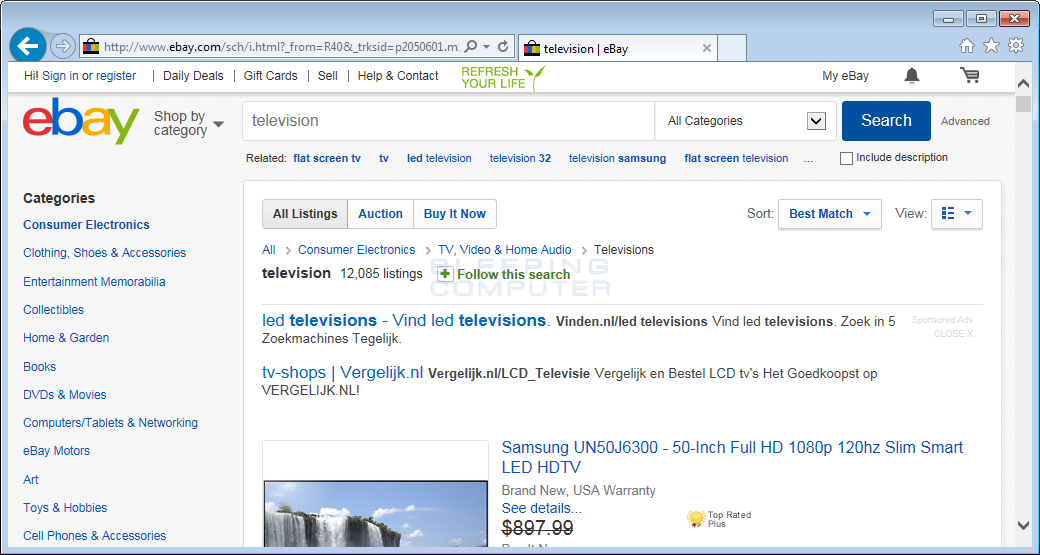Click the Sign in link
1040x555 pixels.
tap(60, 76)
